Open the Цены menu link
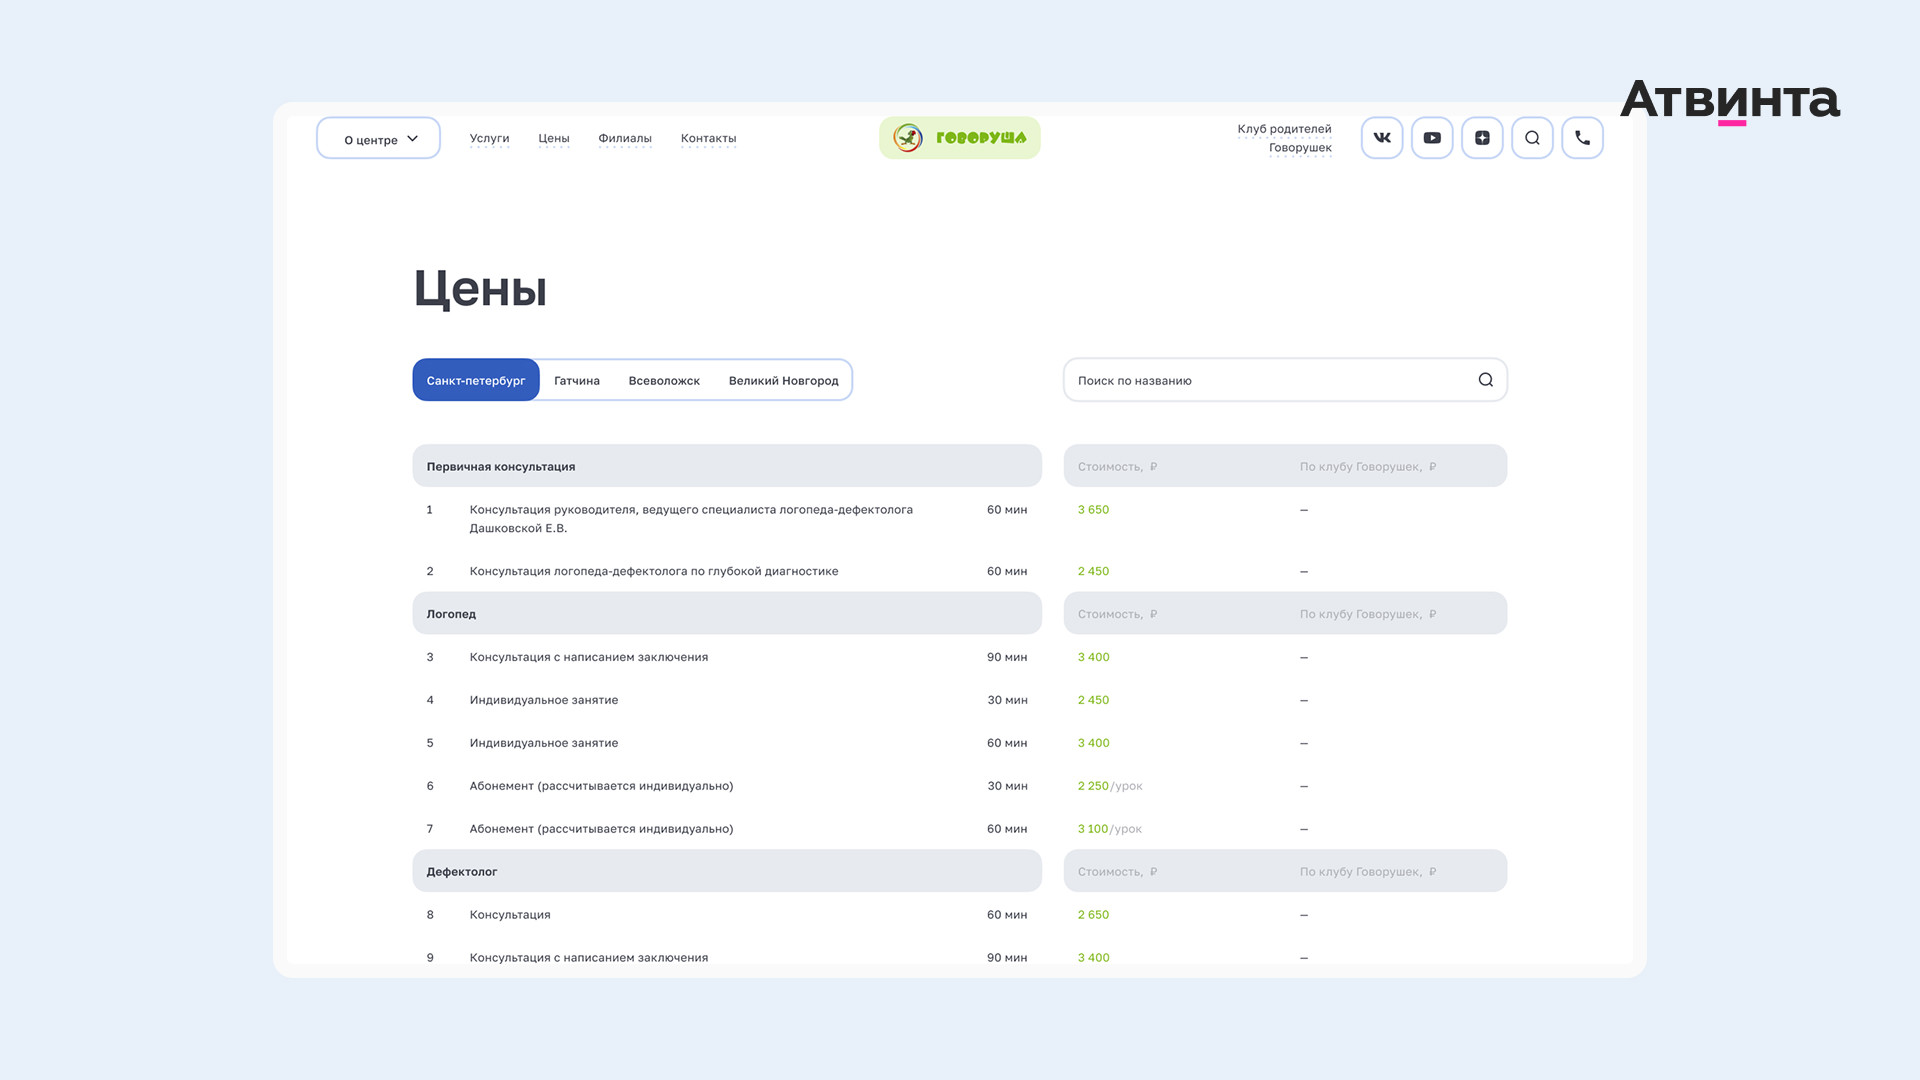Screen dimensions: 1920x1080 click(553, 138)
